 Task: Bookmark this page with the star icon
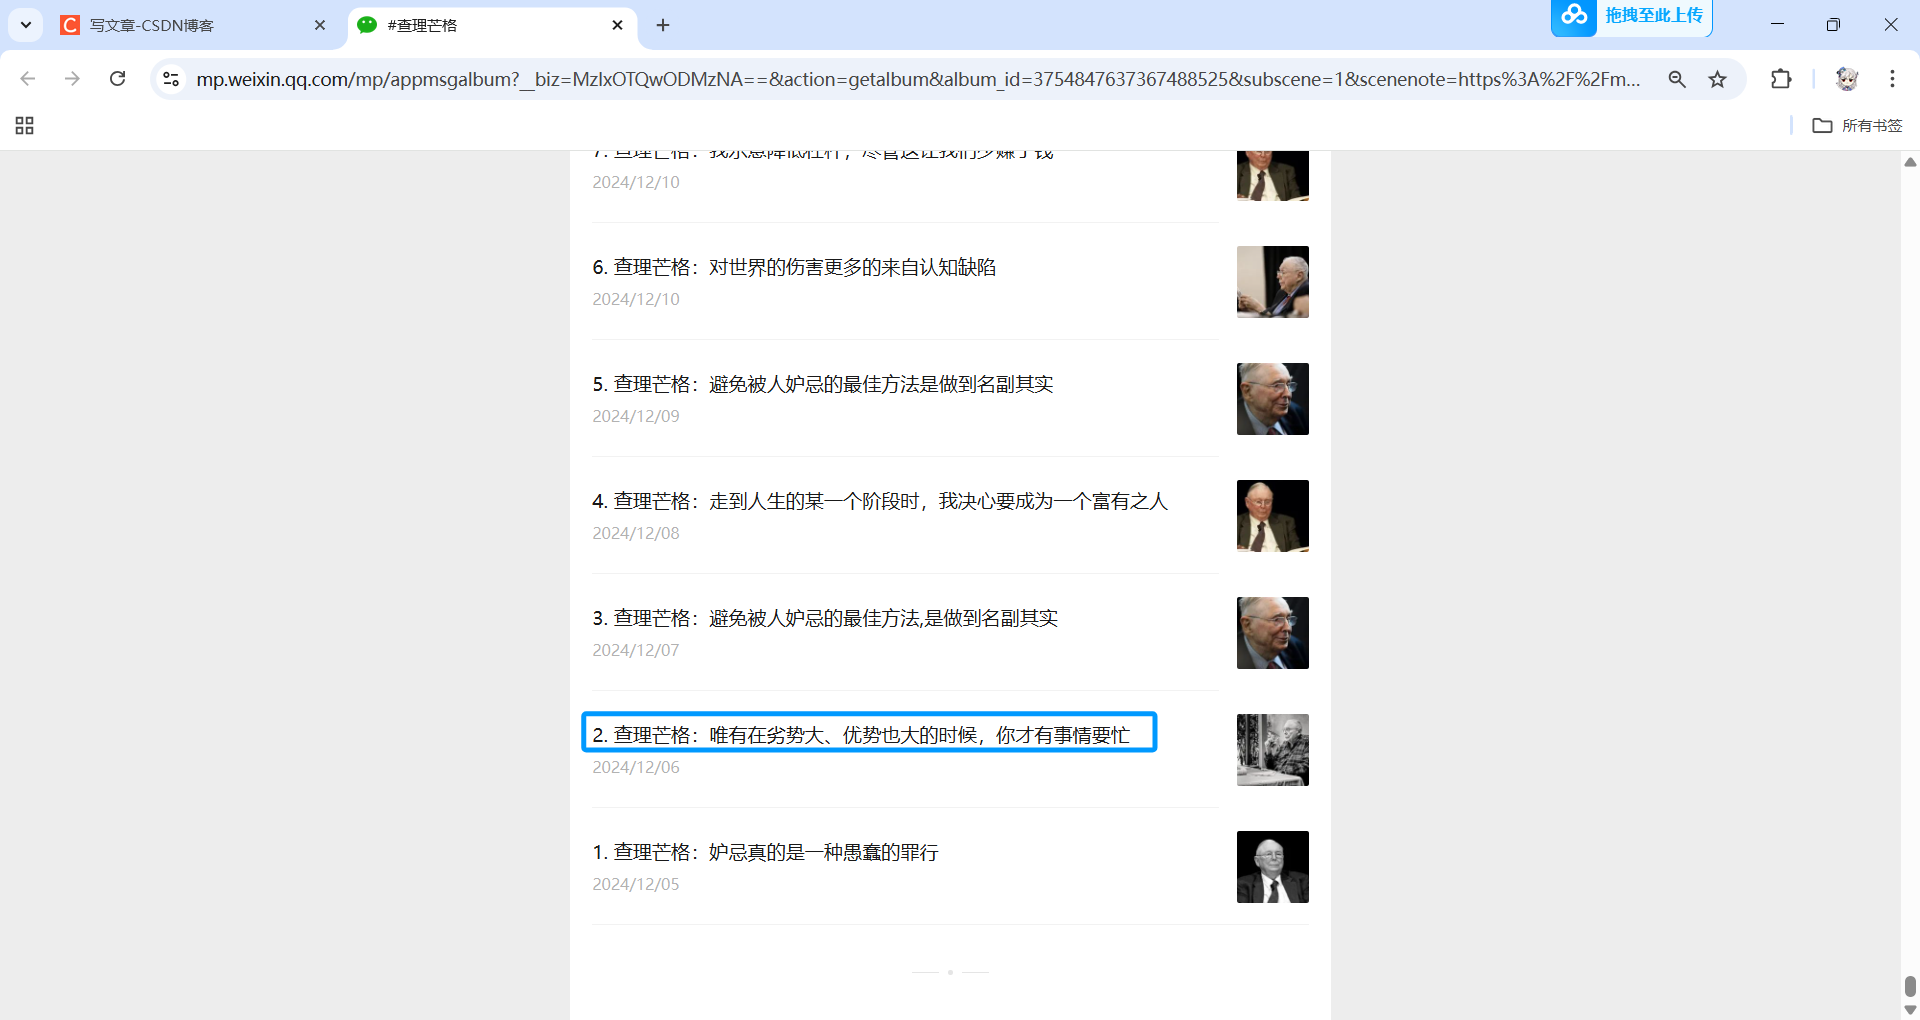[x=1717, y=79]
